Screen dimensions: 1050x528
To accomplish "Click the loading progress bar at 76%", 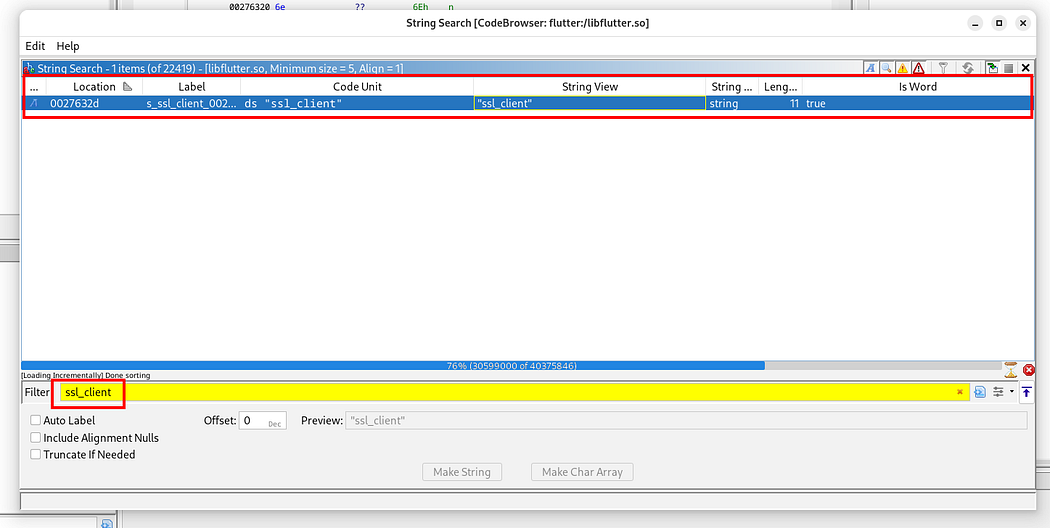I will click(512, 366).
